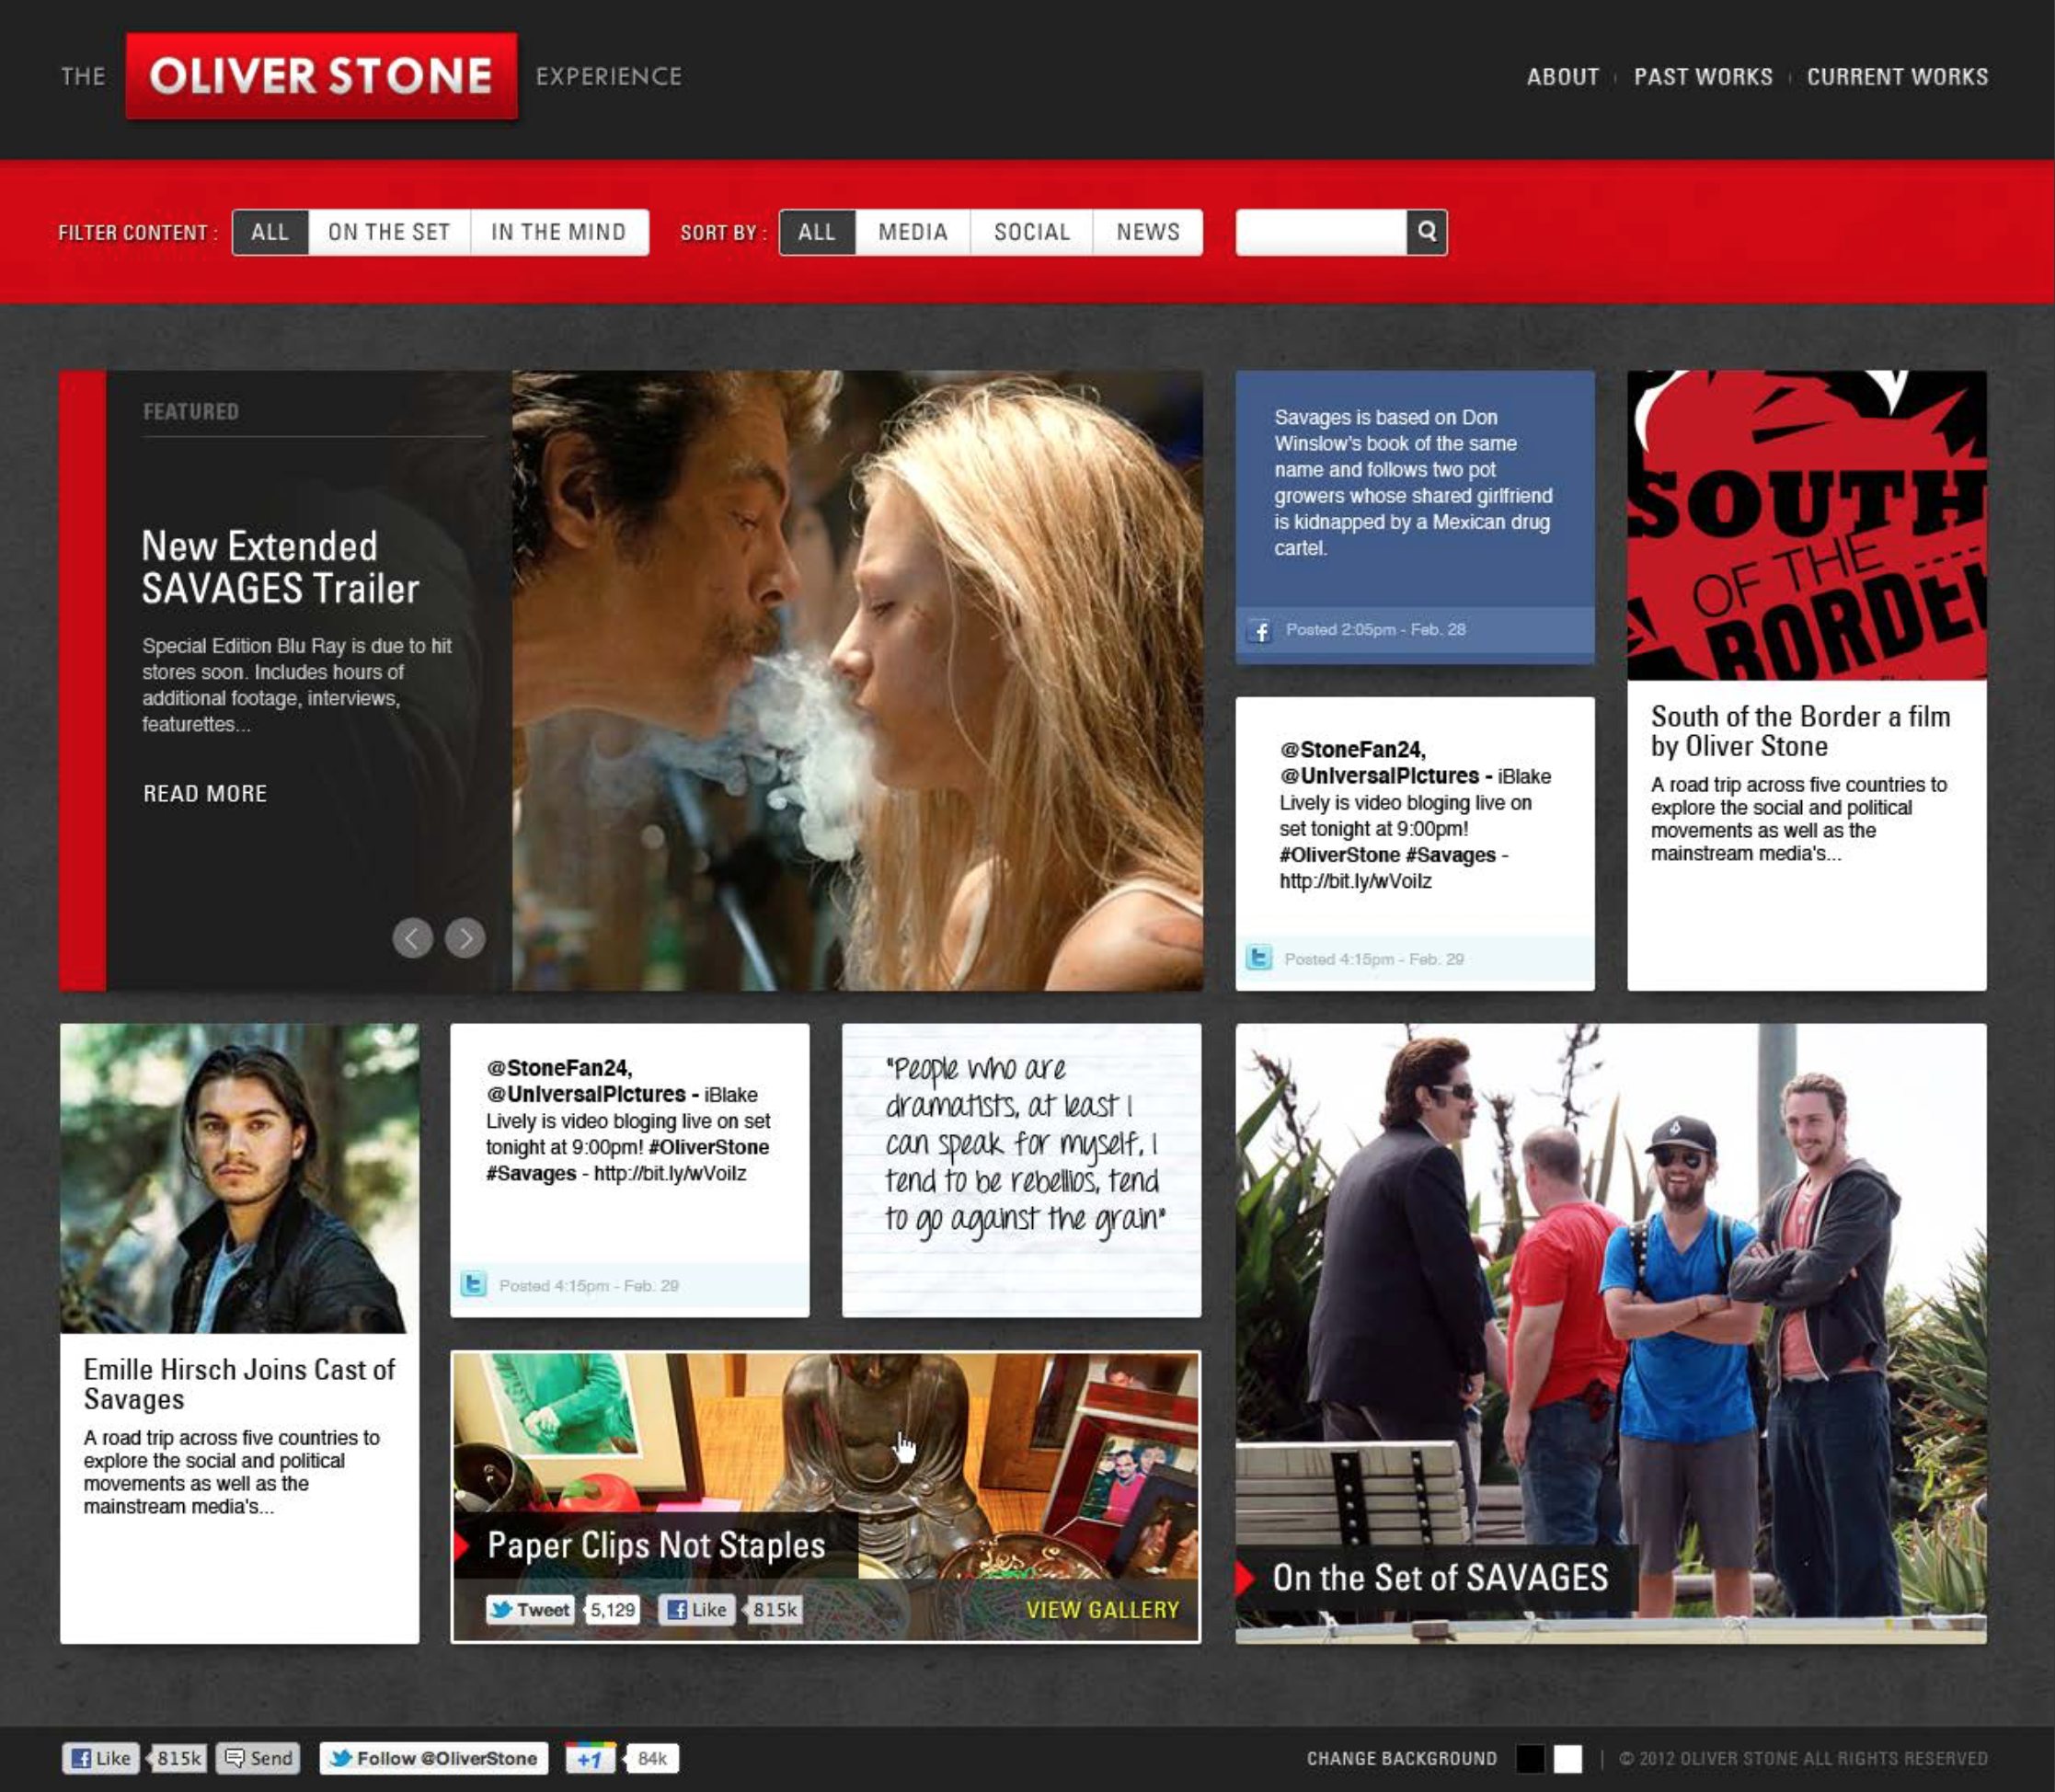
Task: Go to next featured slide arrow
Action: tap(465, 938)
